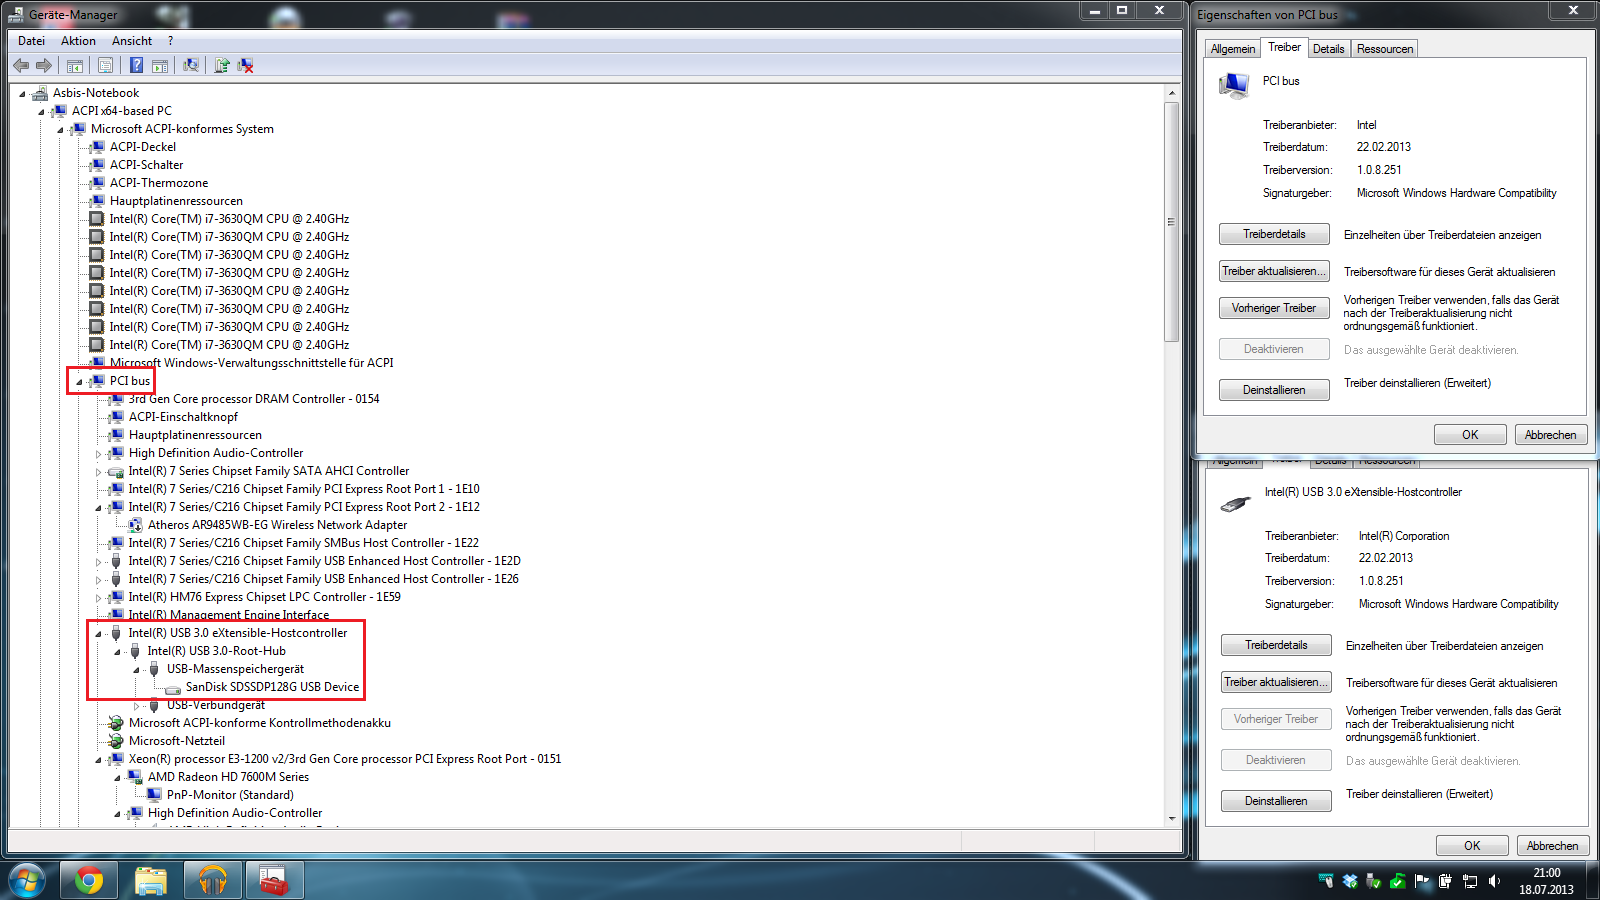
Task: Collapse the ACPI x64-based PC node
Action: tap(41, 112)
